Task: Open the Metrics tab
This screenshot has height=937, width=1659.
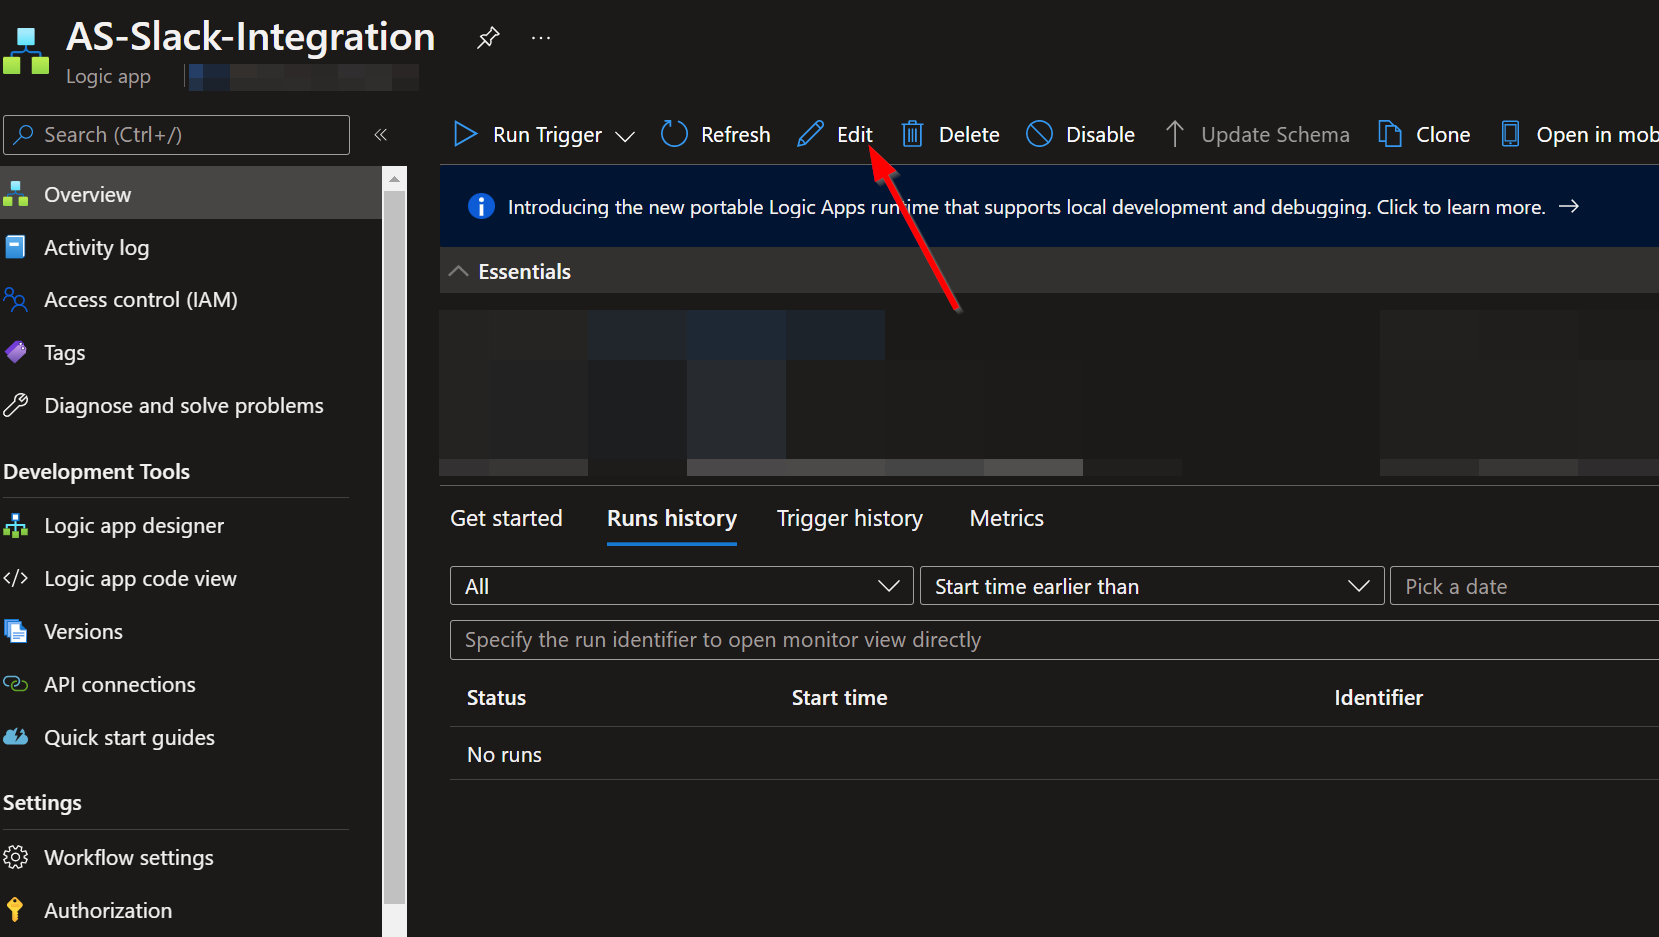Action: [x=1007, y=518]
